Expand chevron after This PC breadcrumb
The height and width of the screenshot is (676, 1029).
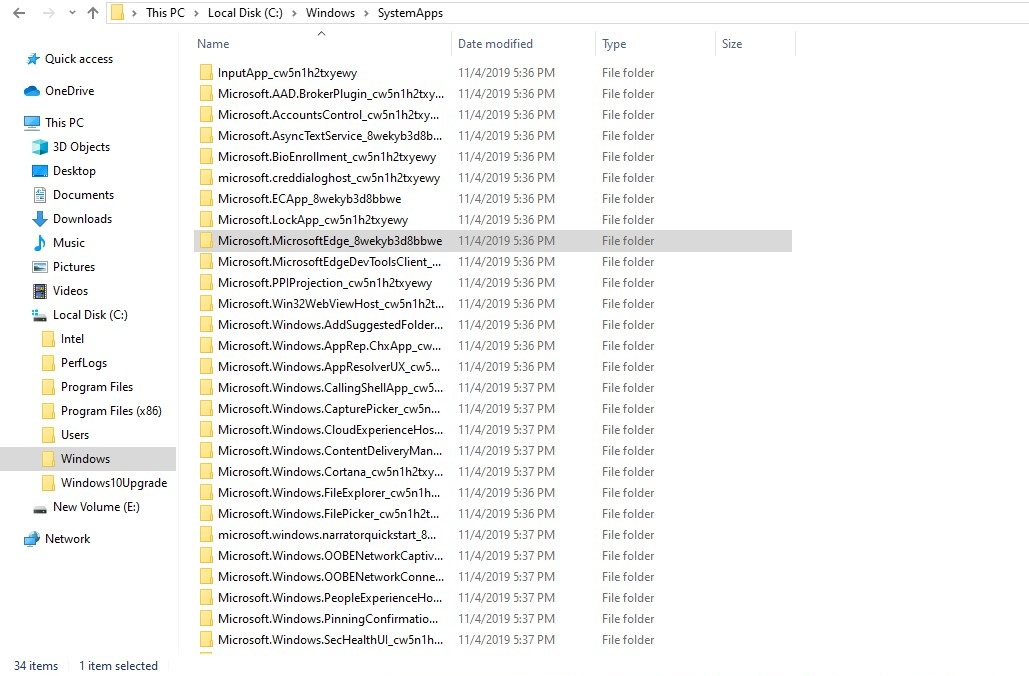(x=196, y=13)
